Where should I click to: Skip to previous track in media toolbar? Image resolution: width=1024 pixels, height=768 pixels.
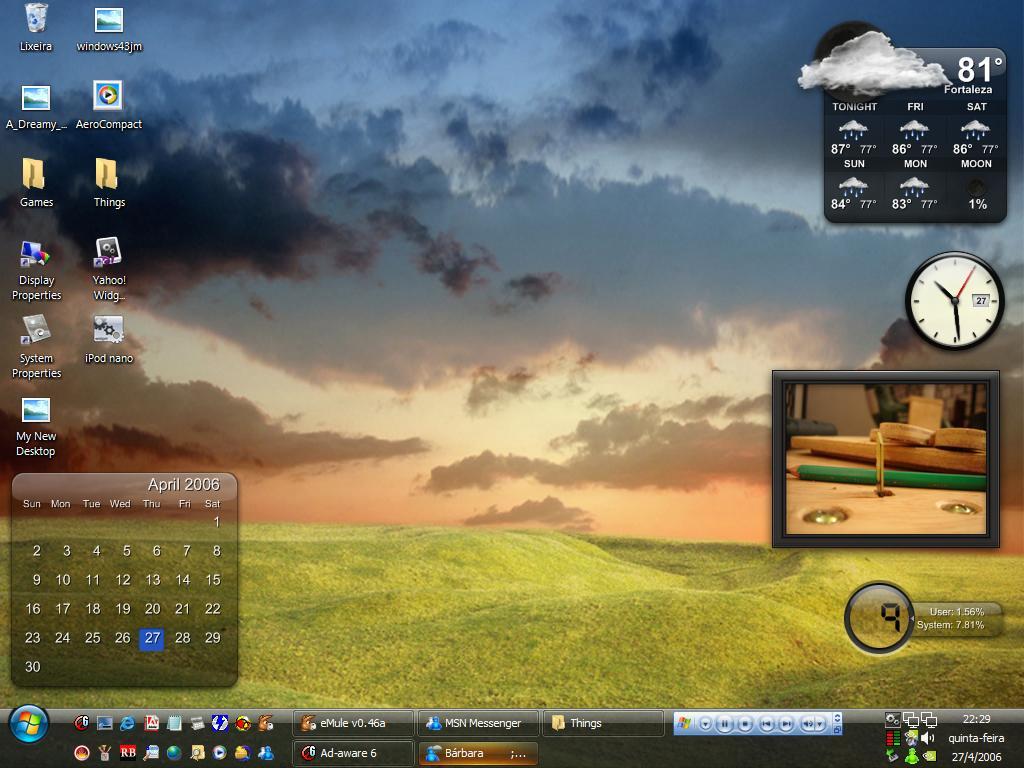(x=767, y=724)
